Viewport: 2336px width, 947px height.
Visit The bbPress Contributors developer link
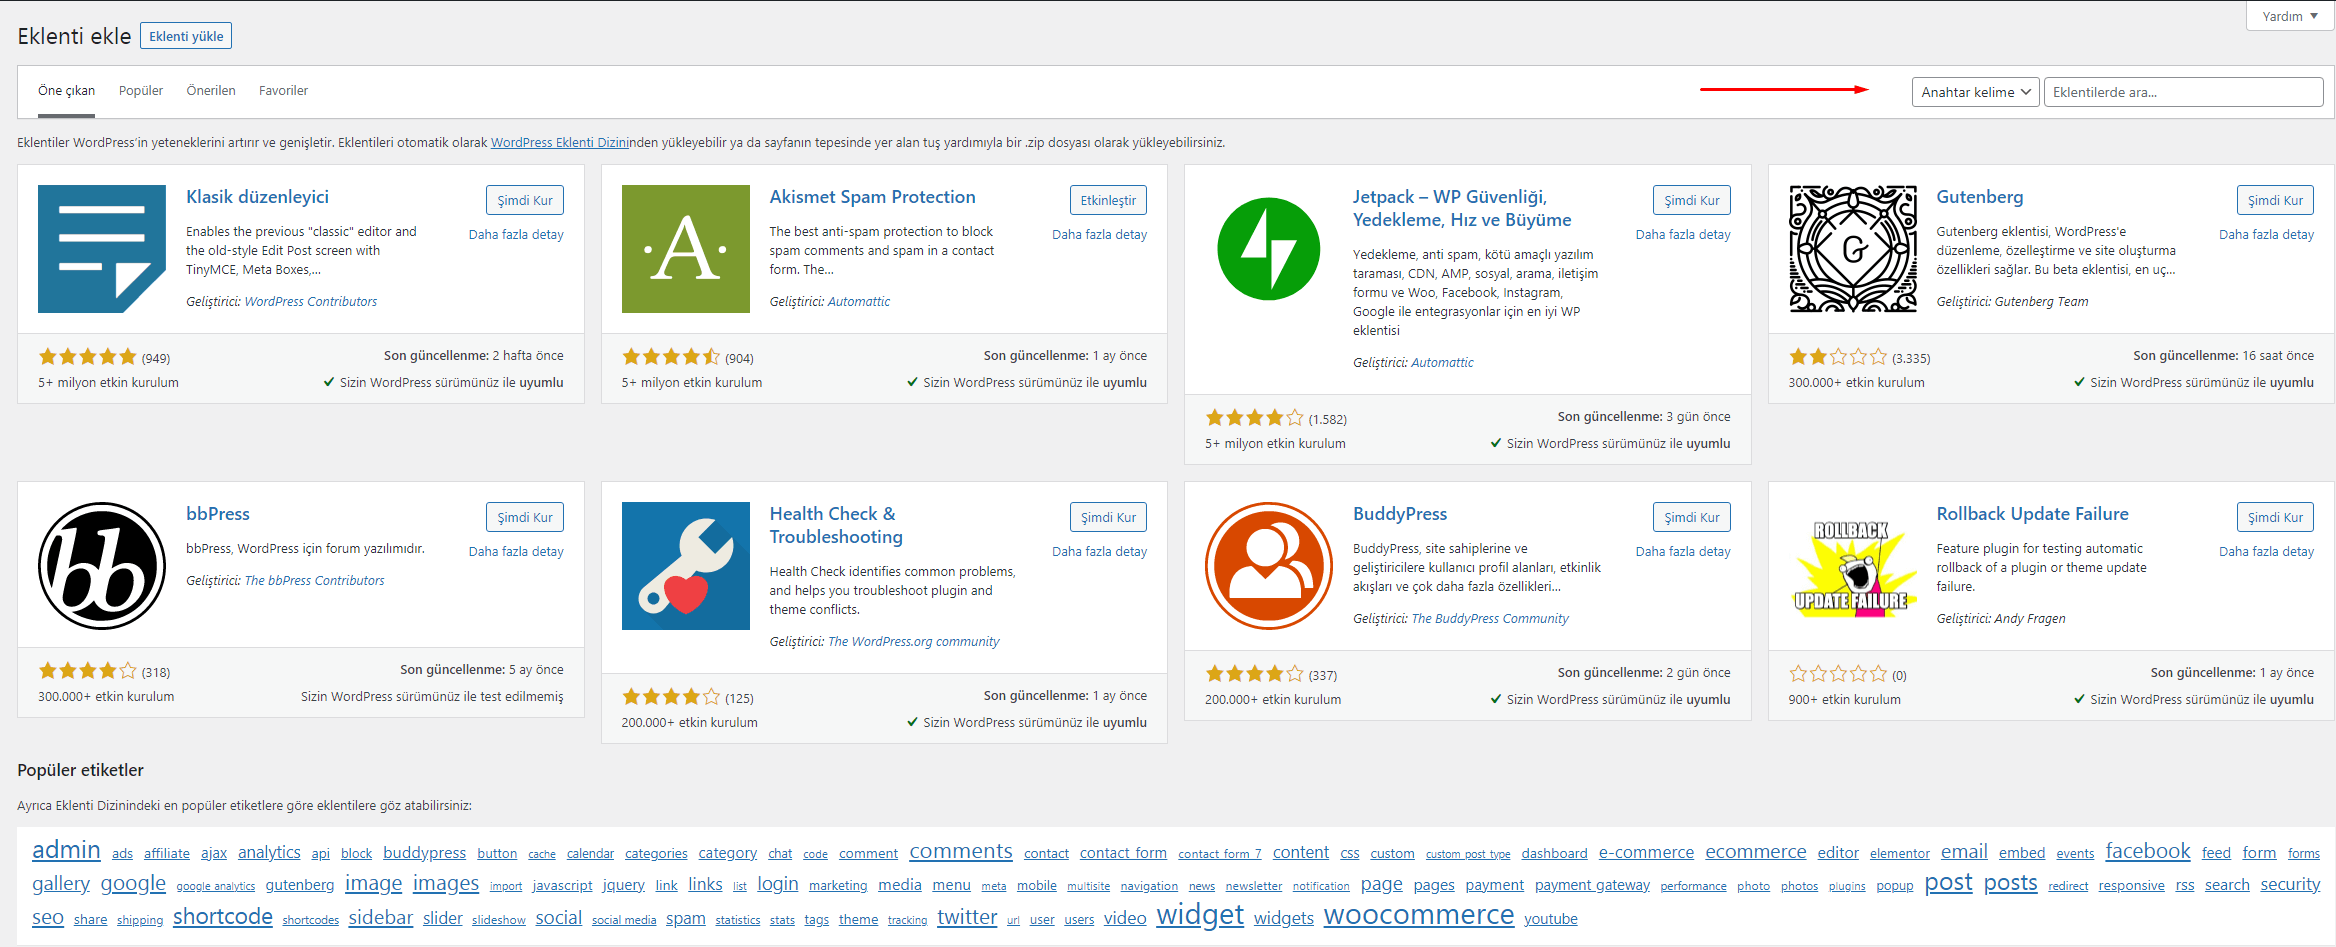(314, 581)
